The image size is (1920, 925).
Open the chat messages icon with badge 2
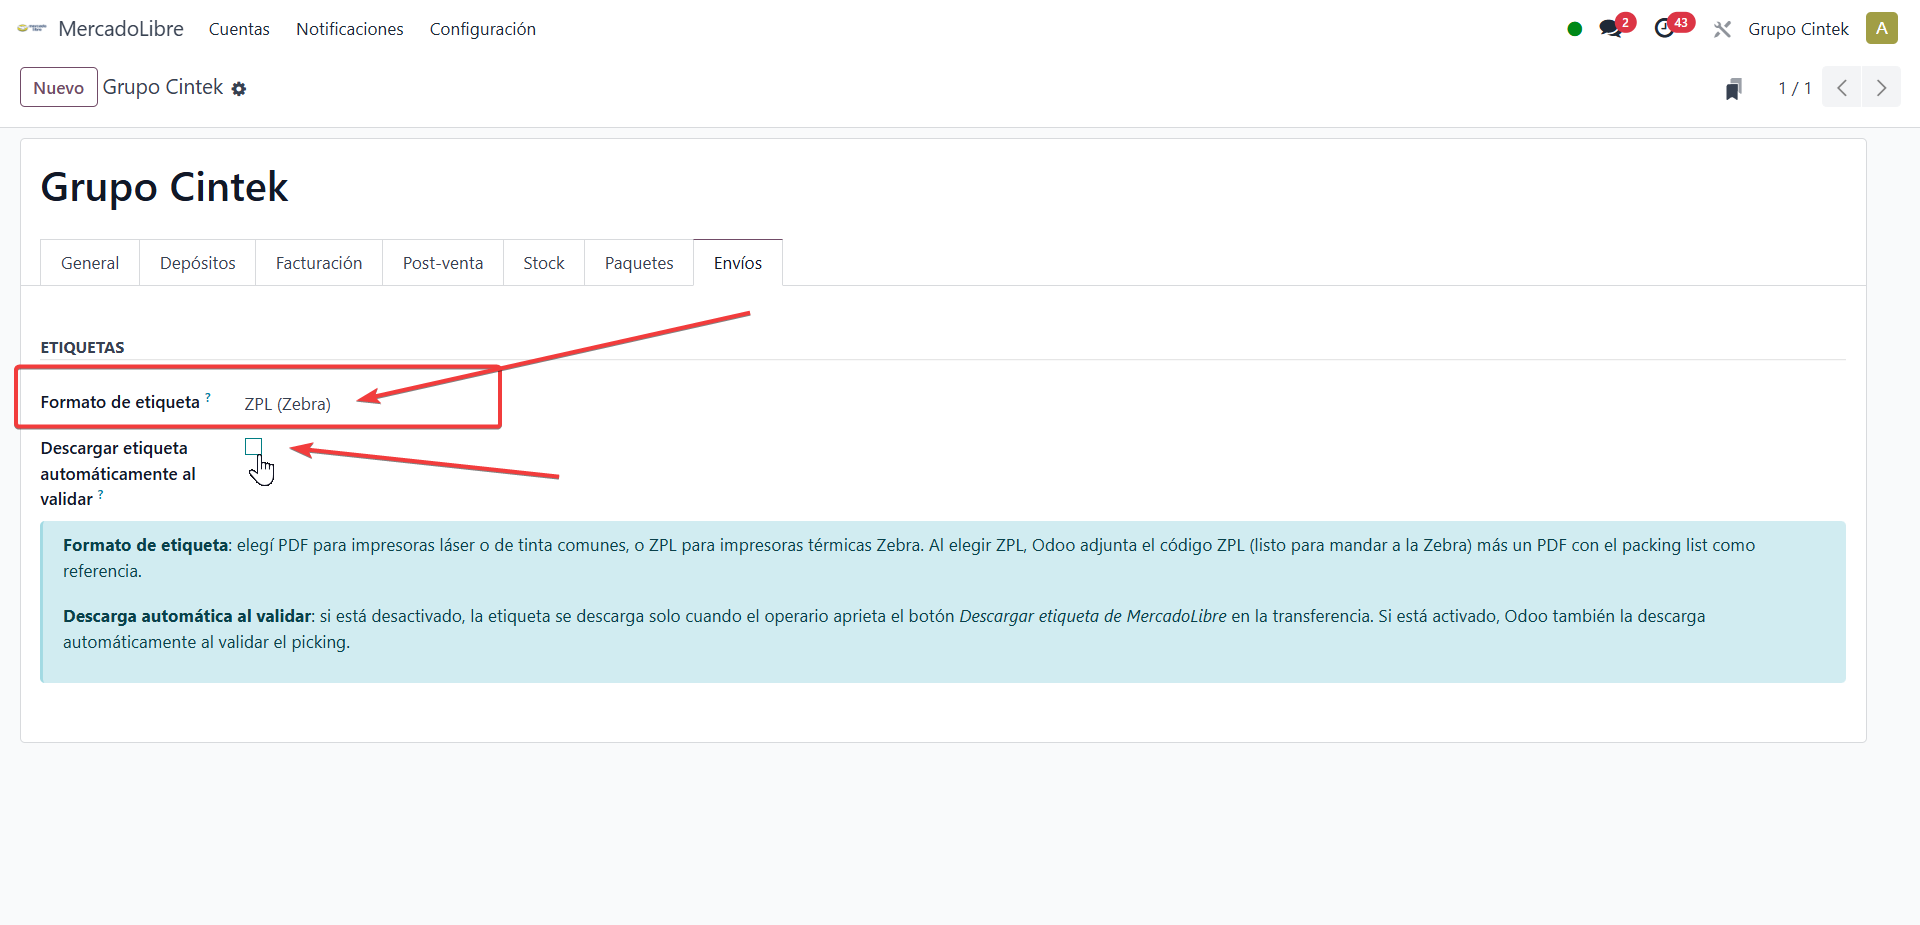click(x=1611, y=28)
